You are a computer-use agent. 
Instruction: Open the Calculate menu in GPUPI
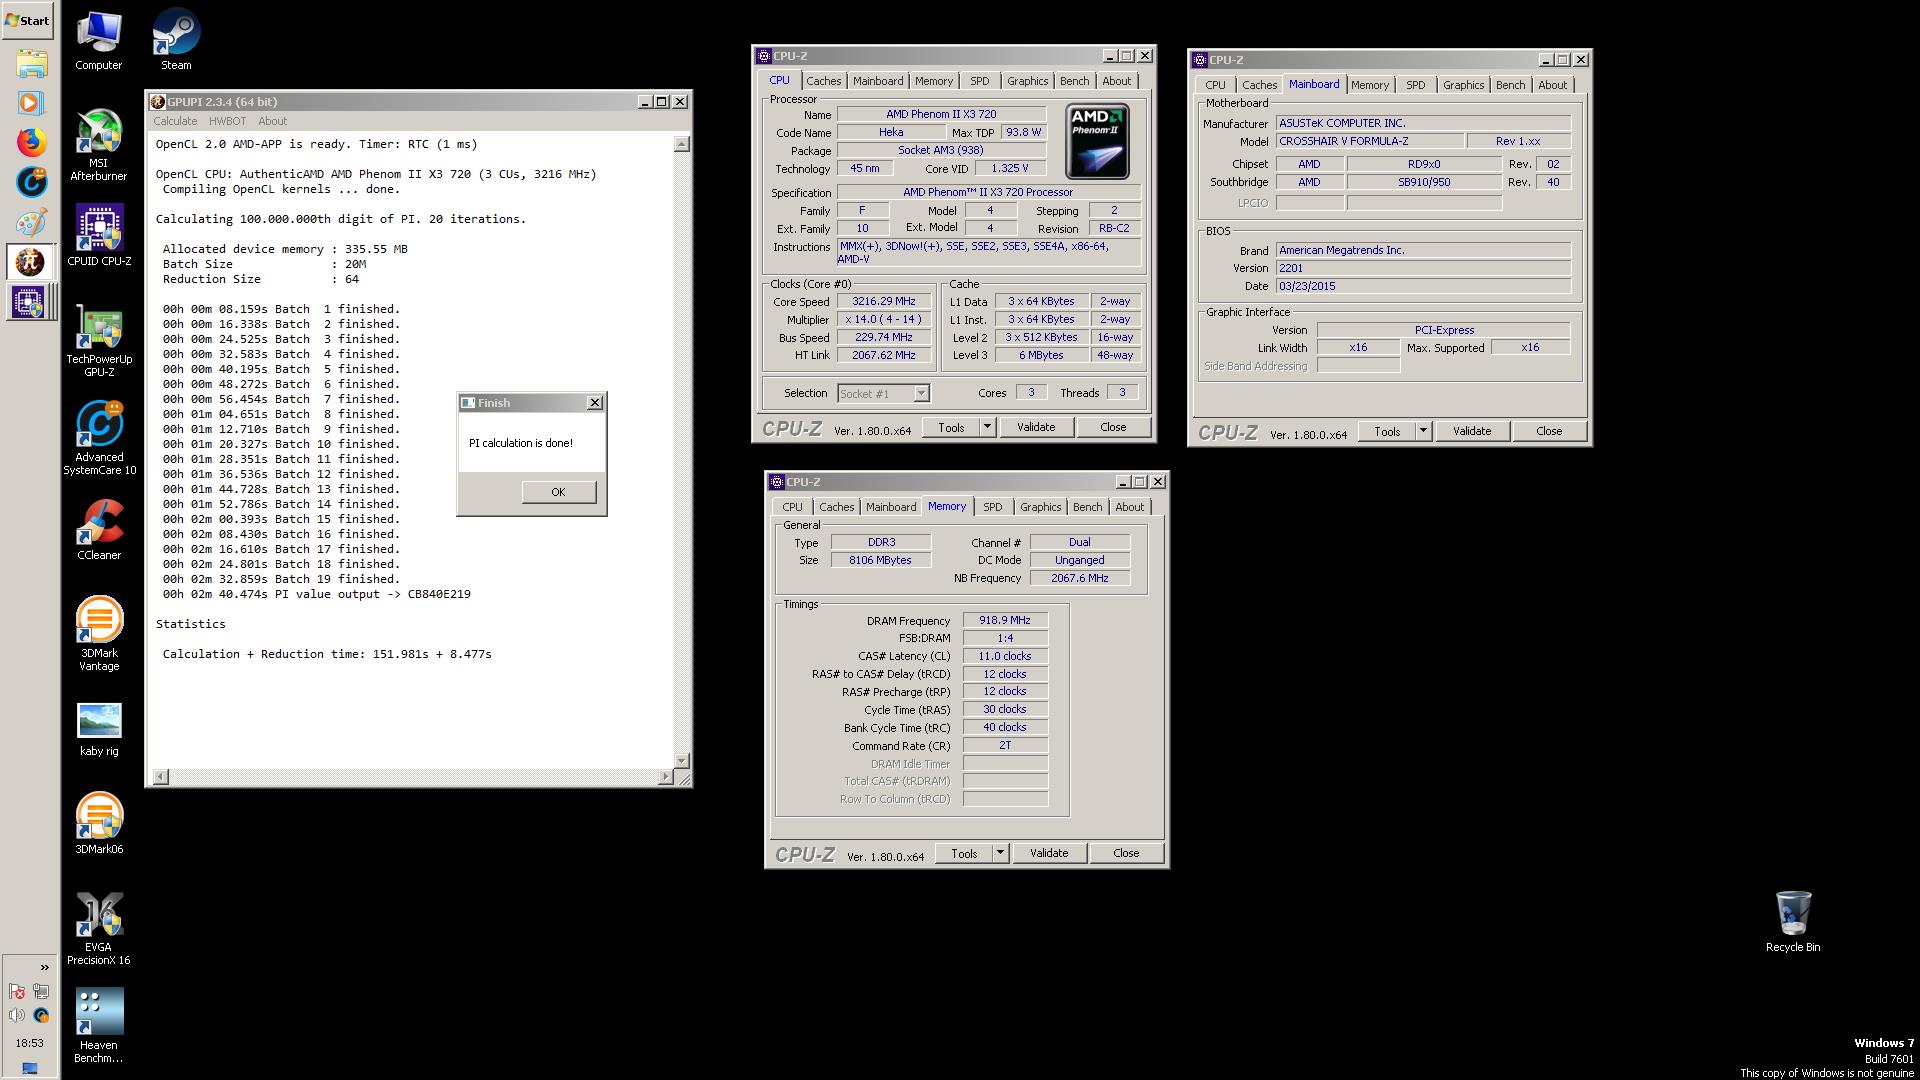click(x=175, y=121)
